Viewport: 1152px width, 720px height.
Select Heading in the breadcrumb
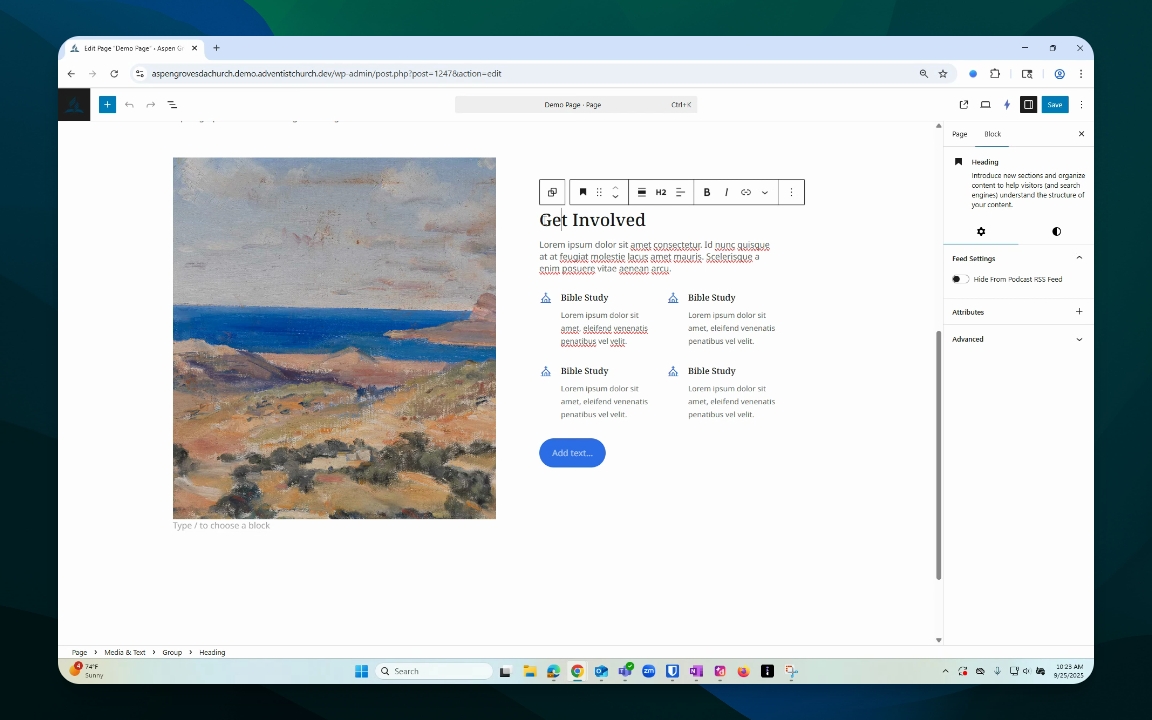tap(212, 652)
